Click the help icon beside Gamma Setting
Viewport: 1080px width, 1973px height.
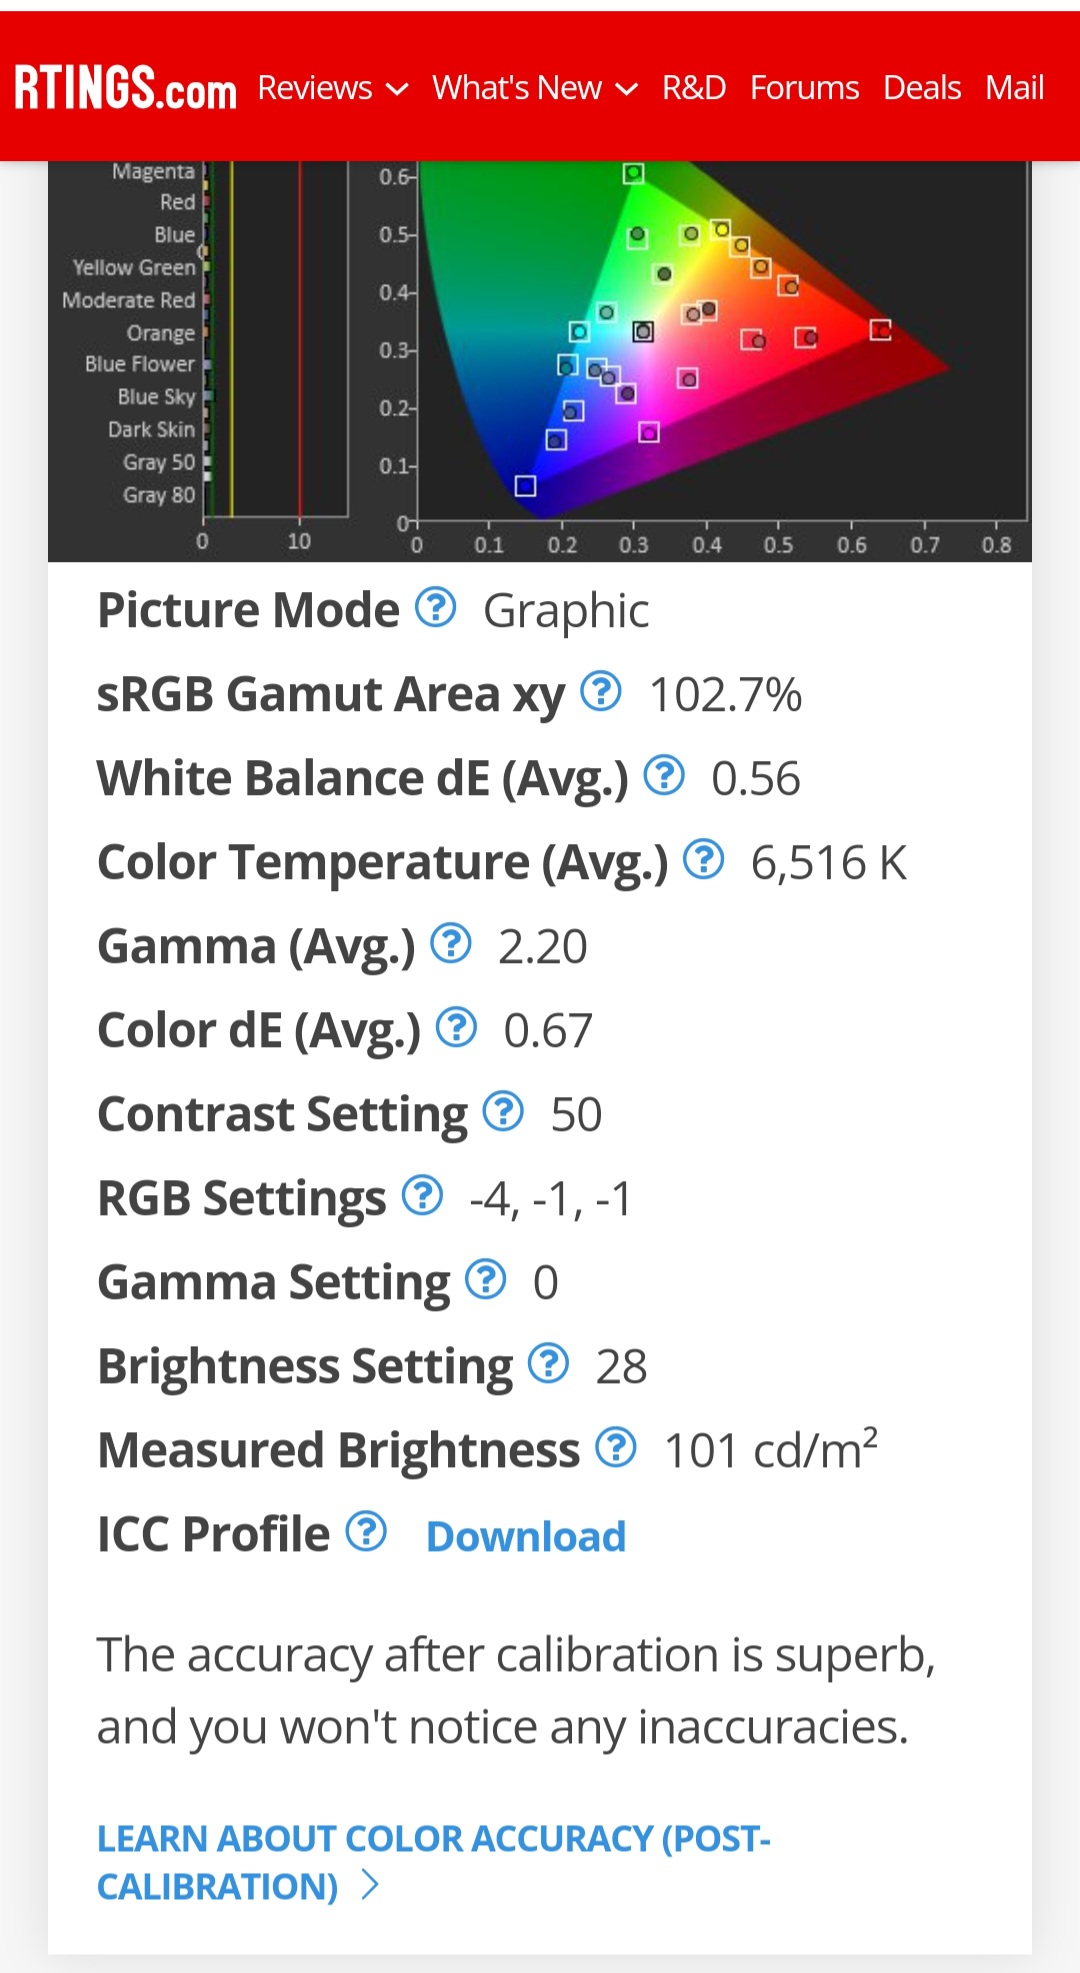[x=486, y=1278]
